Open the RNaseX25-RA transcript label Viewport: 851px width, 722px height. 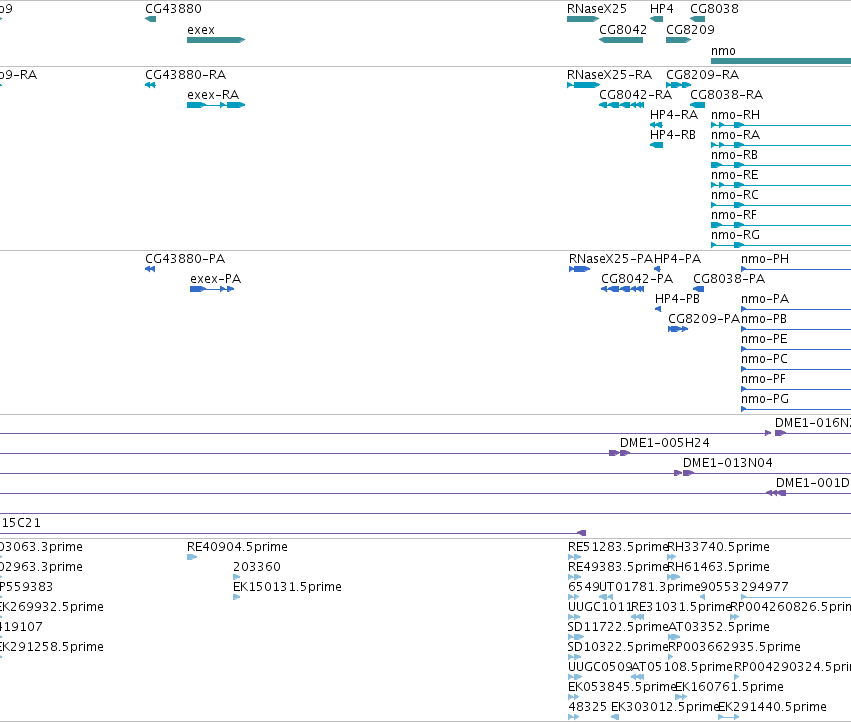[x=609, y=75]
